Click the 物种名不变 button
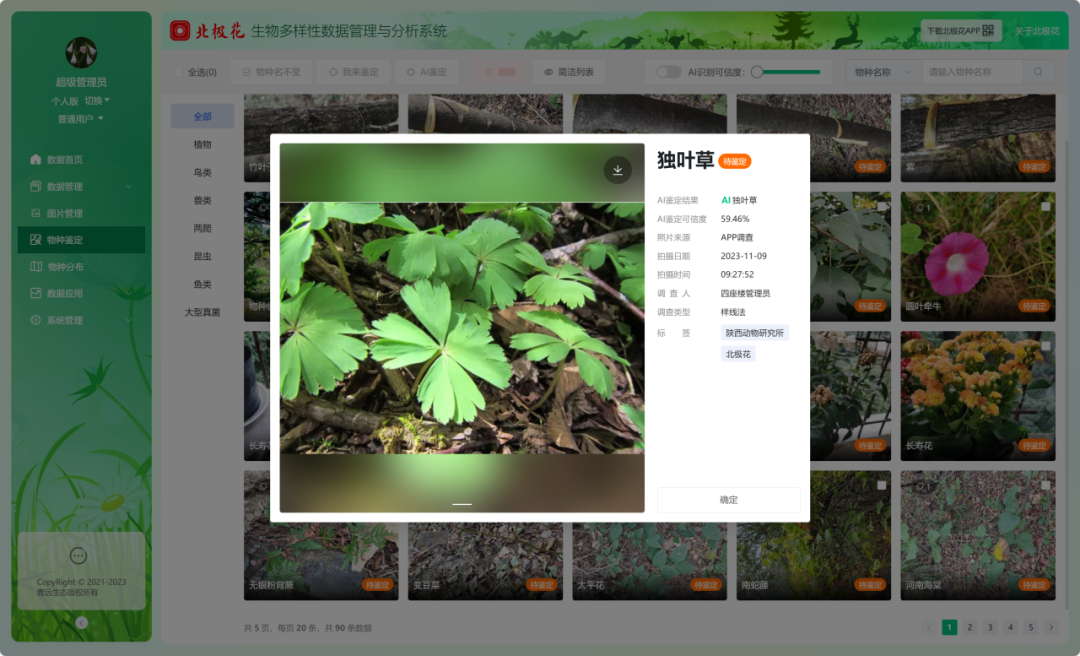The width and height of the screenshot is (1080, 656). [271, 72]
